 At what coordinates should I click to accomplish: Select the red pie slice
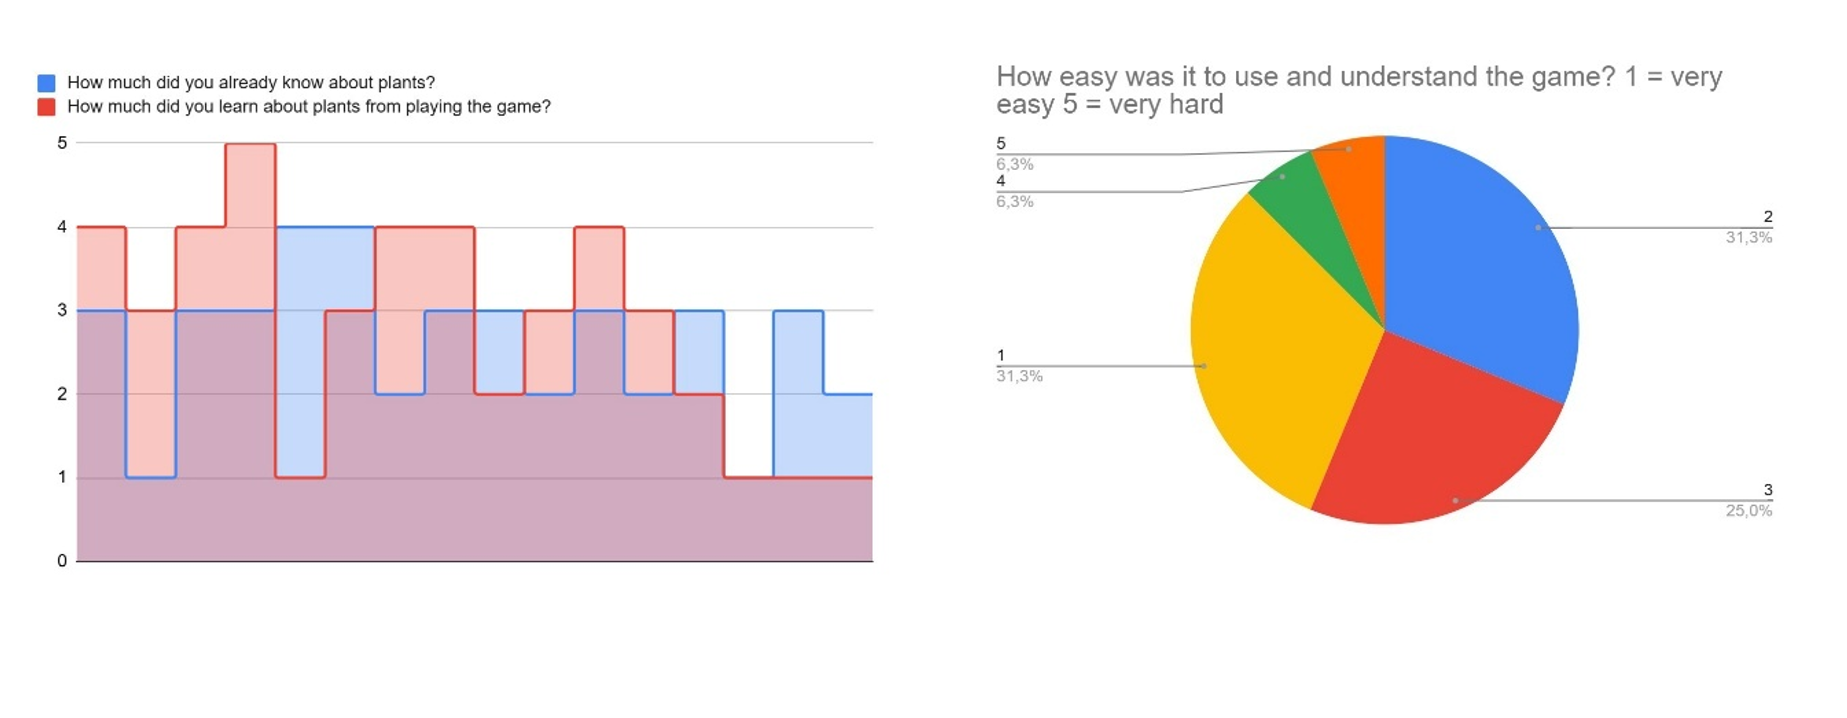tap(1430, 440)
